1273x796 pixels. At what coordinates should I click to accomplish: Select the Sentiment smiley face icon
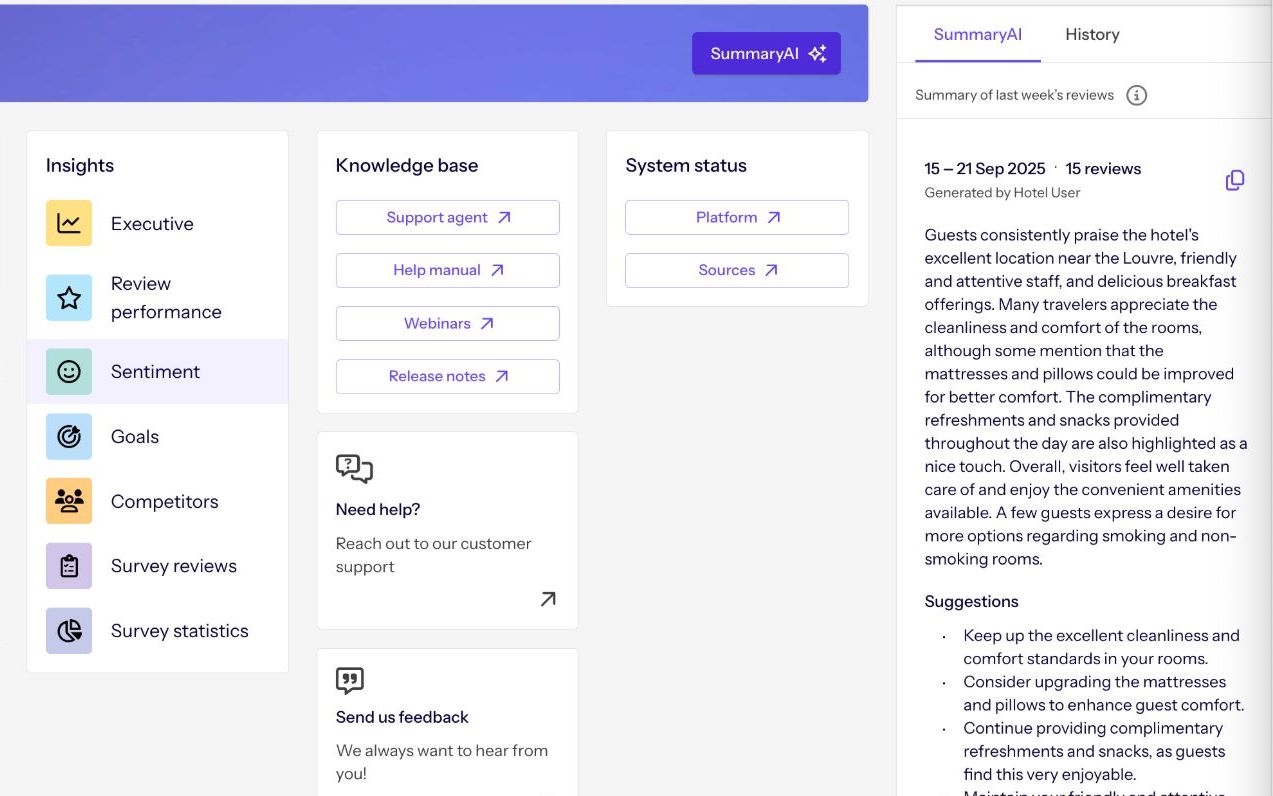(69, 372)
